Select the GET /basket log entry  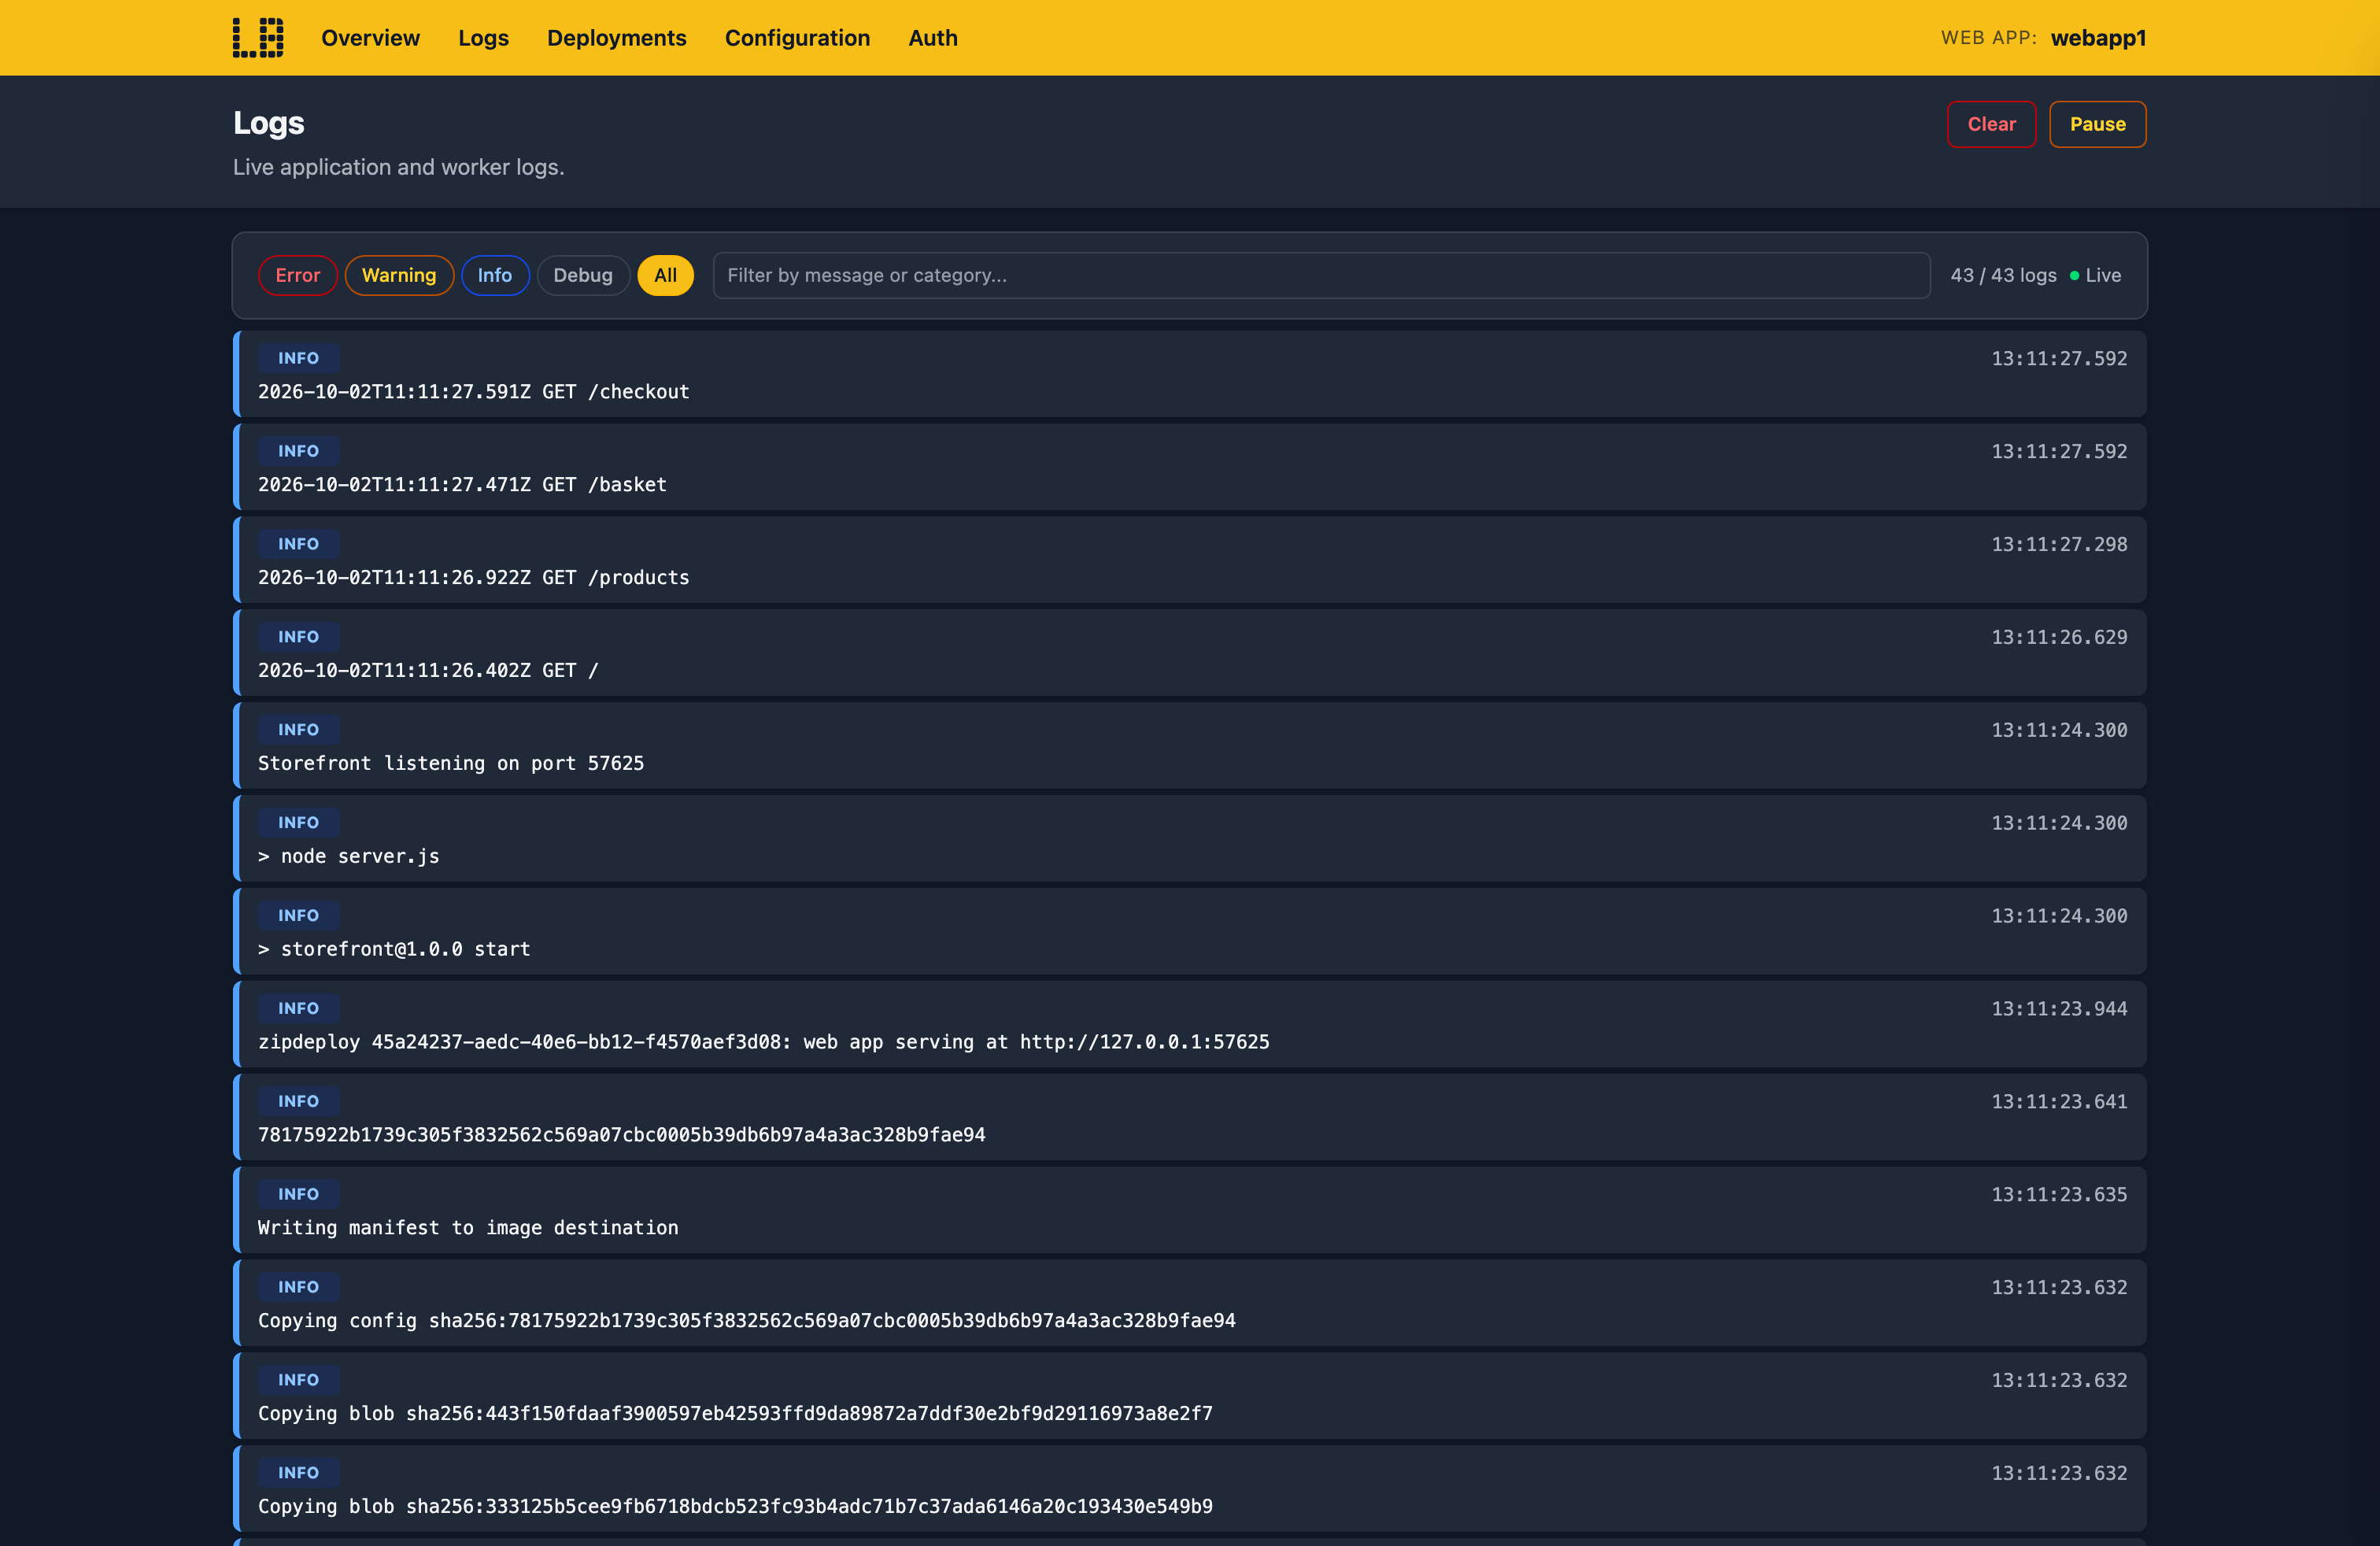(x=1190, y=467)
